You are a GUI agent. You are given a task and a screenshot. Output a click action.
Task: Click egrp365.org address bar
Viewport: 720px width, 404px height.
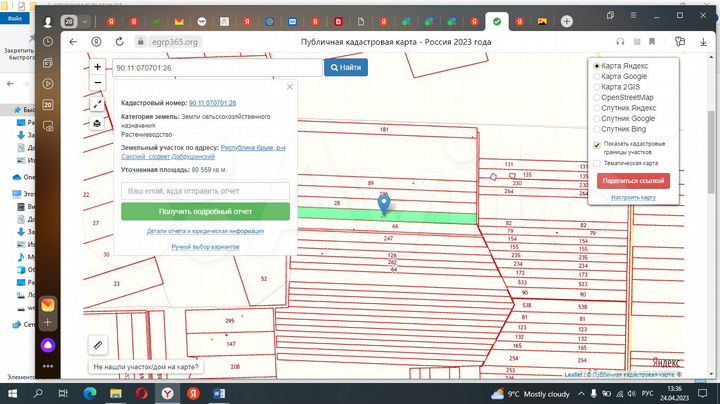(x=175, y=42)
